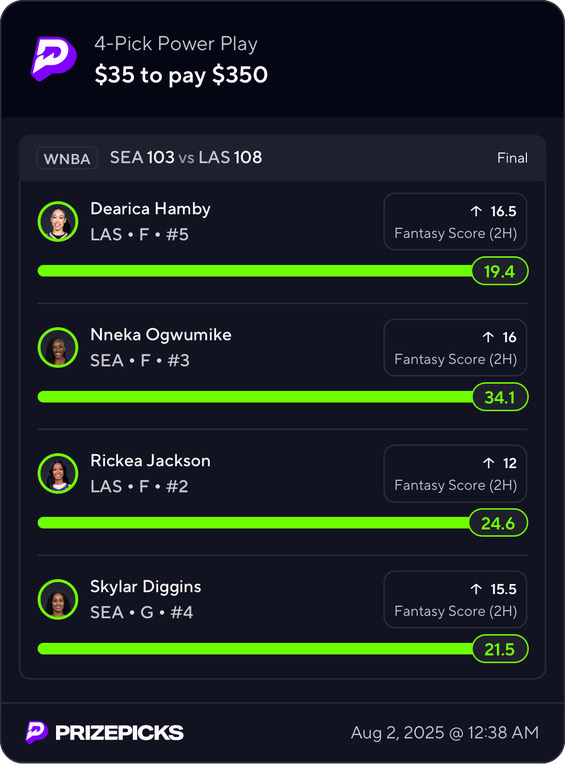565x764 pixels.
Task: Select Skylar Diggins' player photo
Action: [58, 599]
